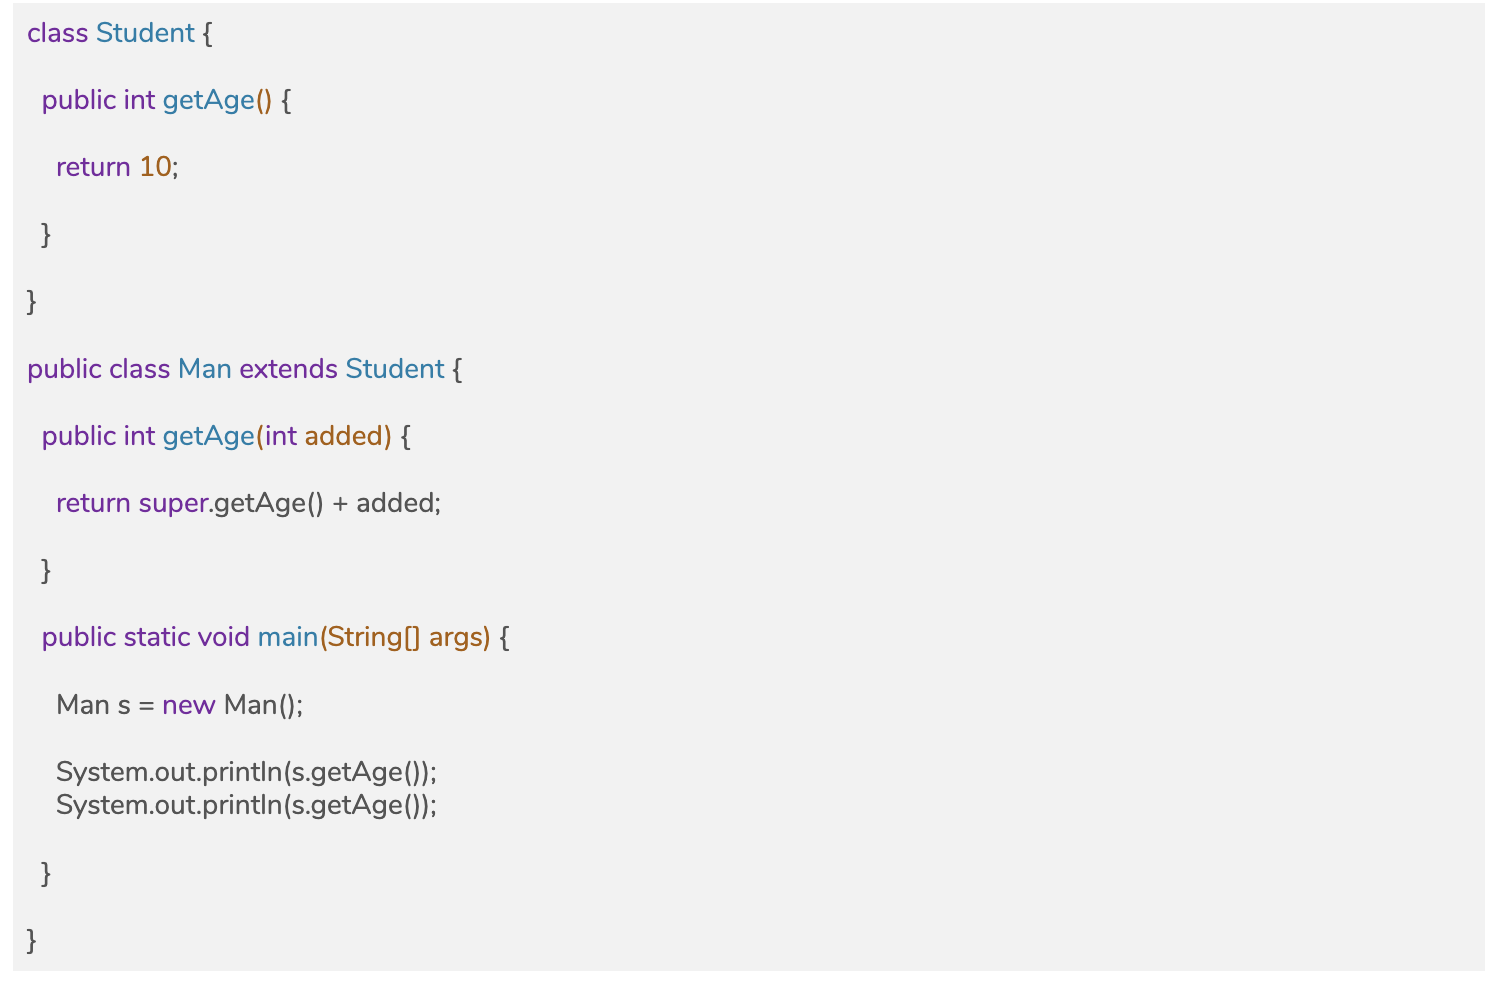Click the "return" keyword before 10
This screenshot has height=998, width=1510.
click(93, 167)
